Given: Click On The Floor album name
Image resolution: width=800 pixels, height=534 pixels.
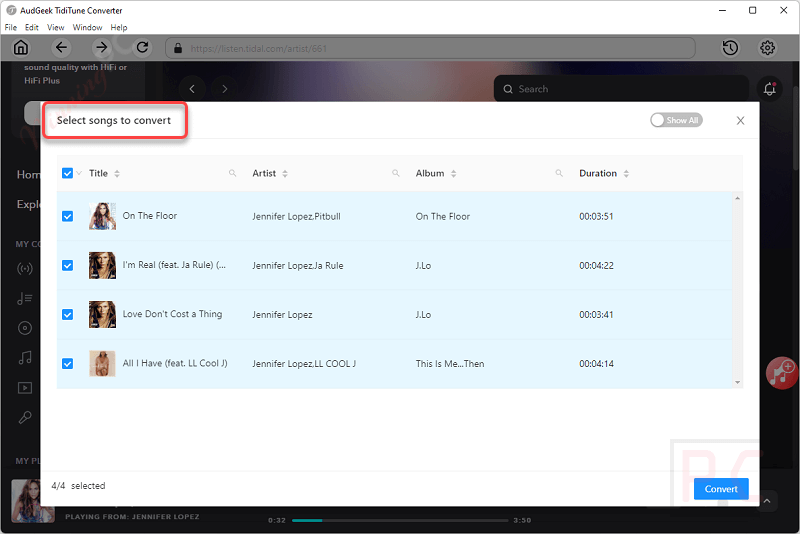Looking at the screenshot, I should [442, 216].
